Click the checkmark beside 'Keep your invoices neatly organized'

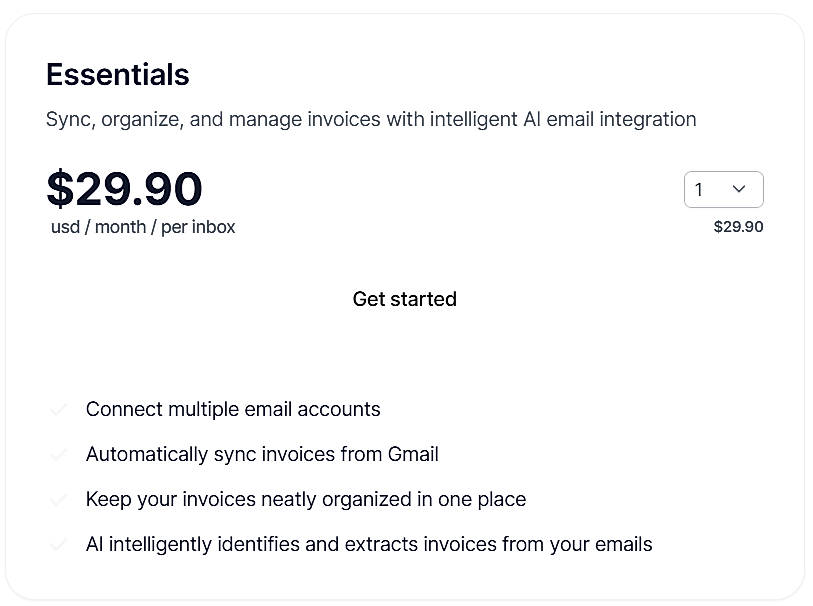[58, 499]
